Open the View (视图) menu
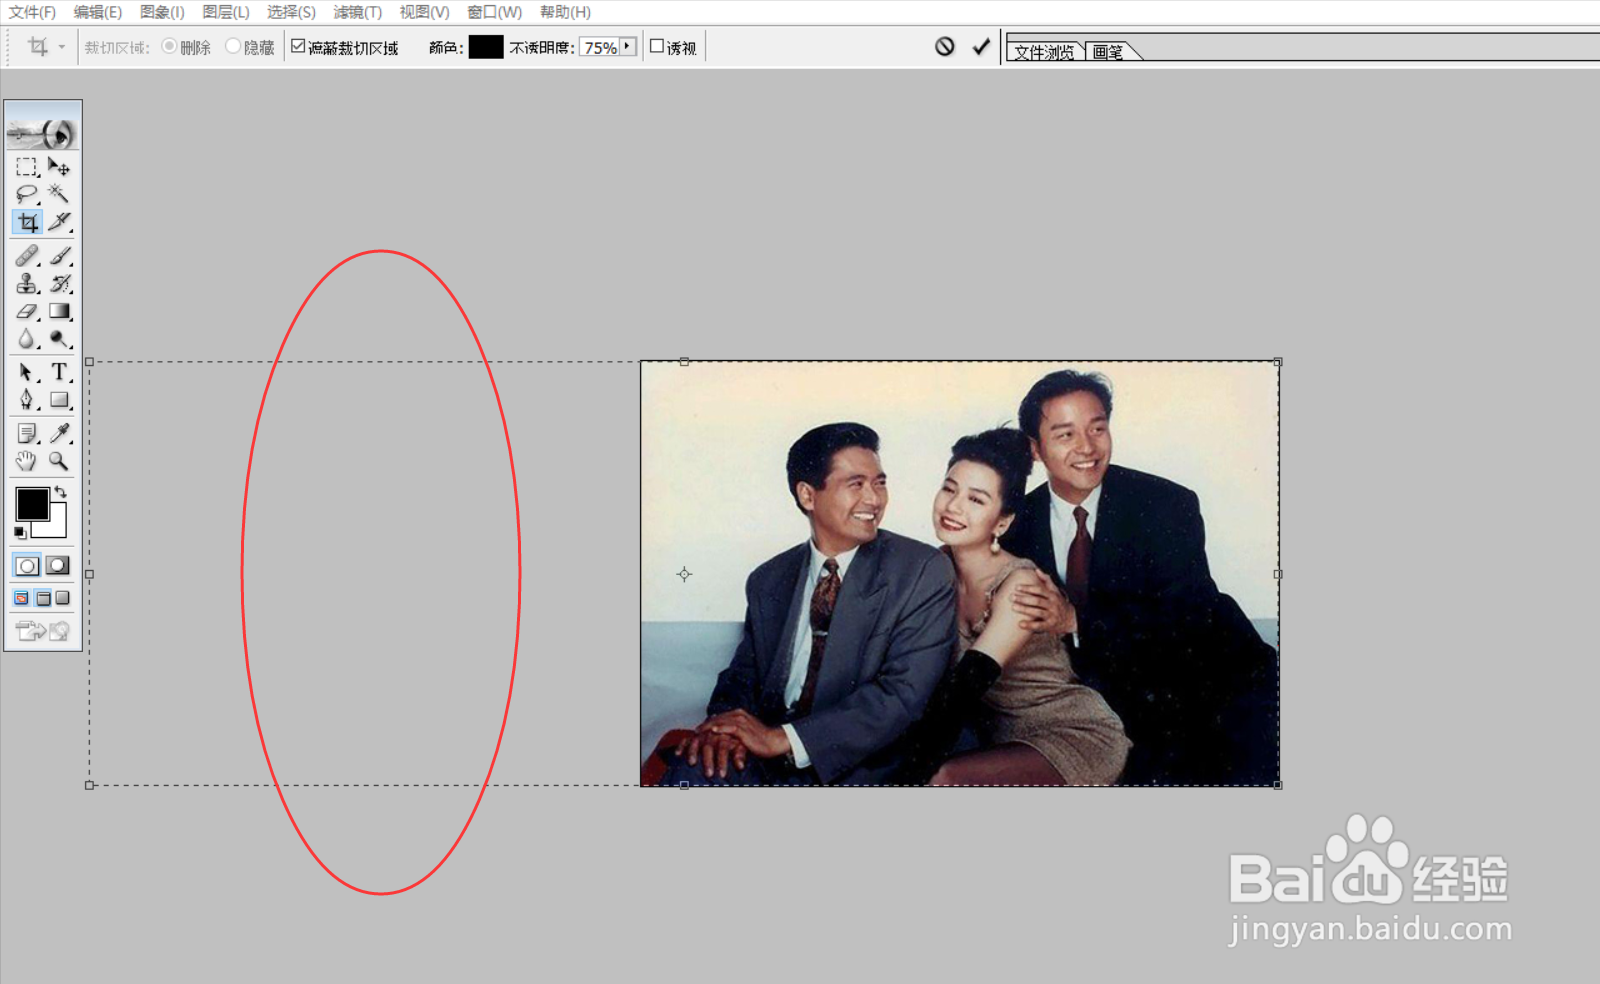This screenshot has width=1600, height=984. coord(424,12)
